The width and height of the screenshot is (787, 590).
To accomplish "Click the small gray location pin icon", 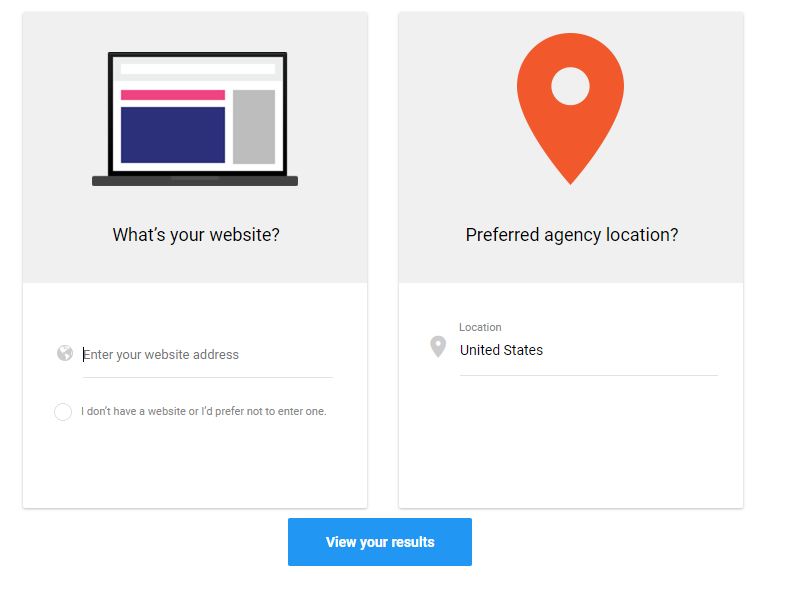I will point(438,347).
